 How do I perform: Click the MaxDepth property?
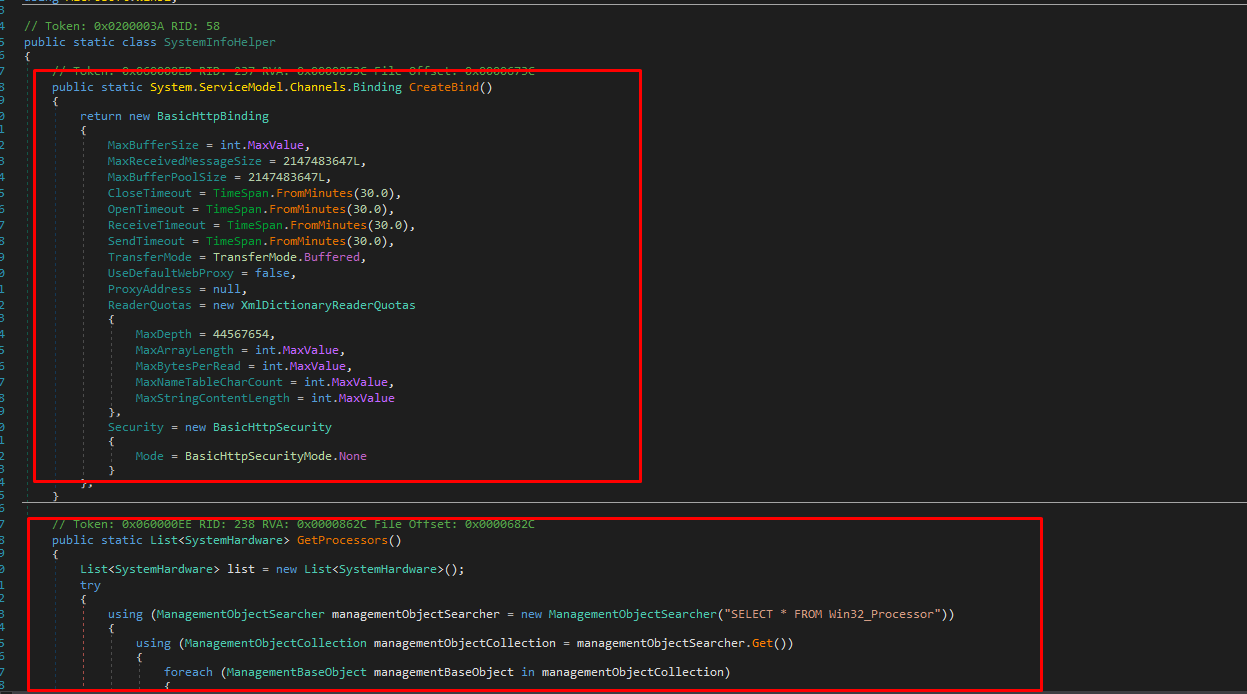(164, 334)
